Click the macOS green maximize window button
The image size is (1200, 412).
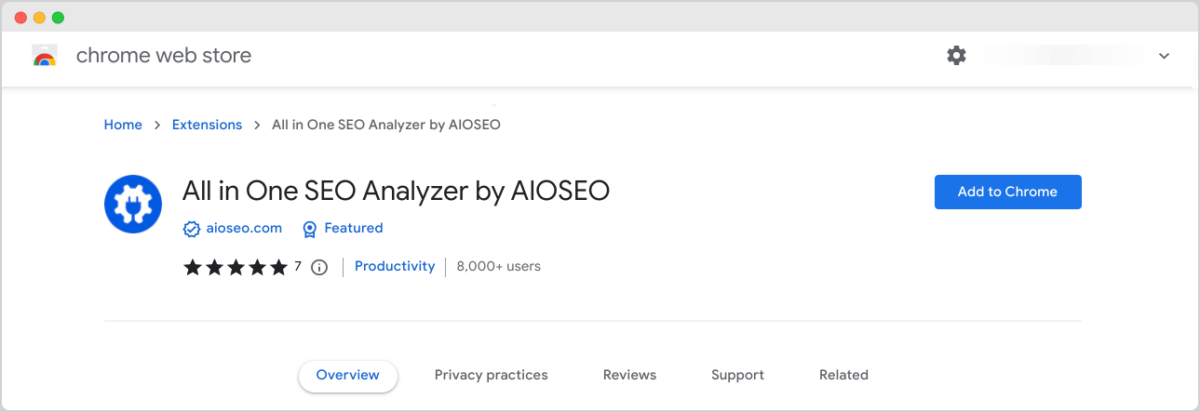(58, 18)
